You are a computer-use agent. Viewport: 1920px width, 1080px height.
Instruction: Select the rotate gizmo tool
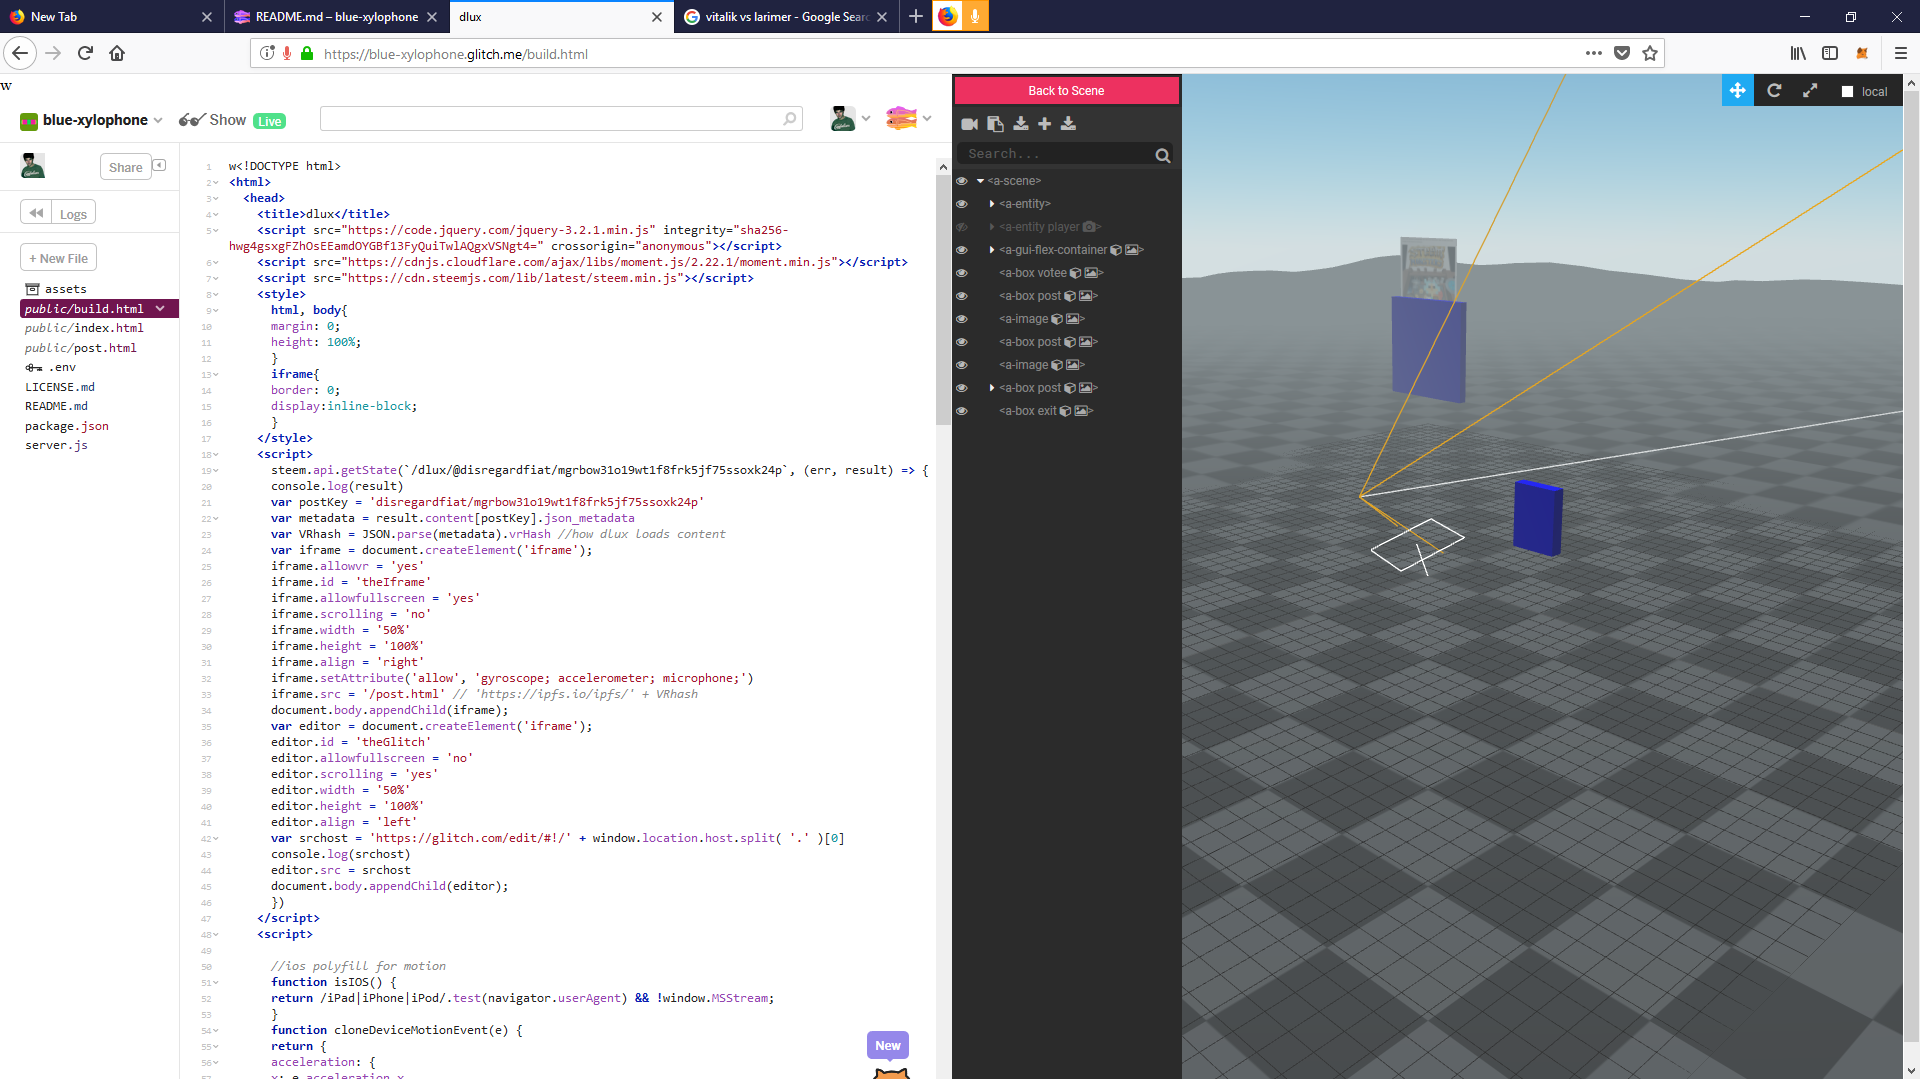pos(1774,91)
